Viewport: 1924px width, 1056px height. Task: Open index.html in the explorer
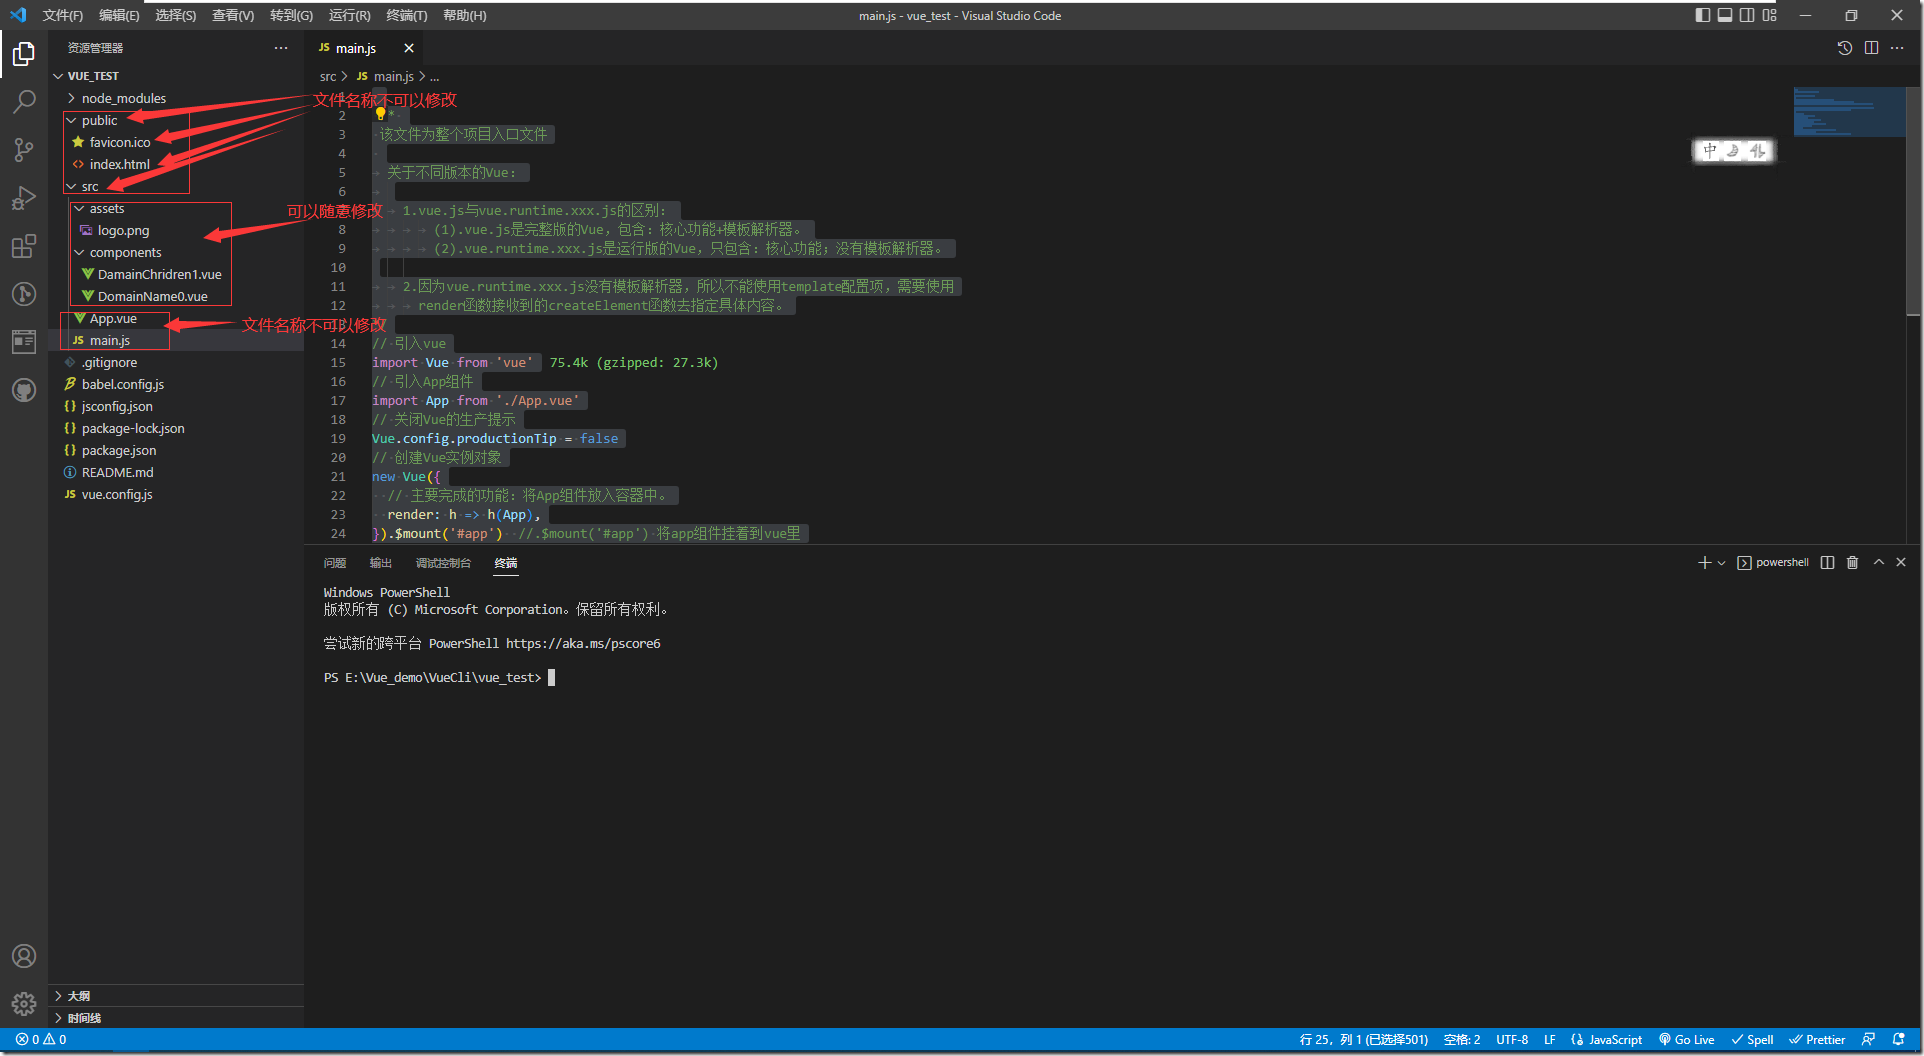176,164
